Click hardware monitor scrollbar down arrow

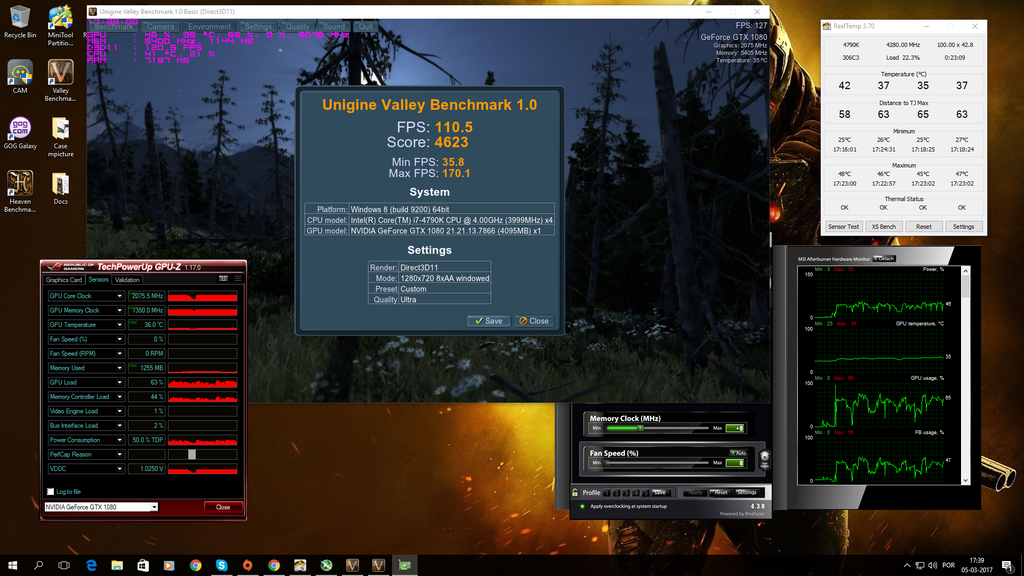point(965,481)
